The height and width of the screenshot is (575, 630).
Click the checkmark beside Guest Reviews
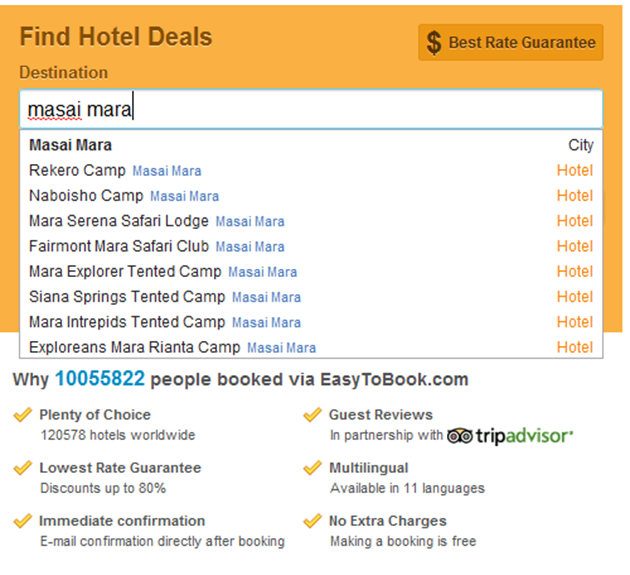tap(313, 414)
